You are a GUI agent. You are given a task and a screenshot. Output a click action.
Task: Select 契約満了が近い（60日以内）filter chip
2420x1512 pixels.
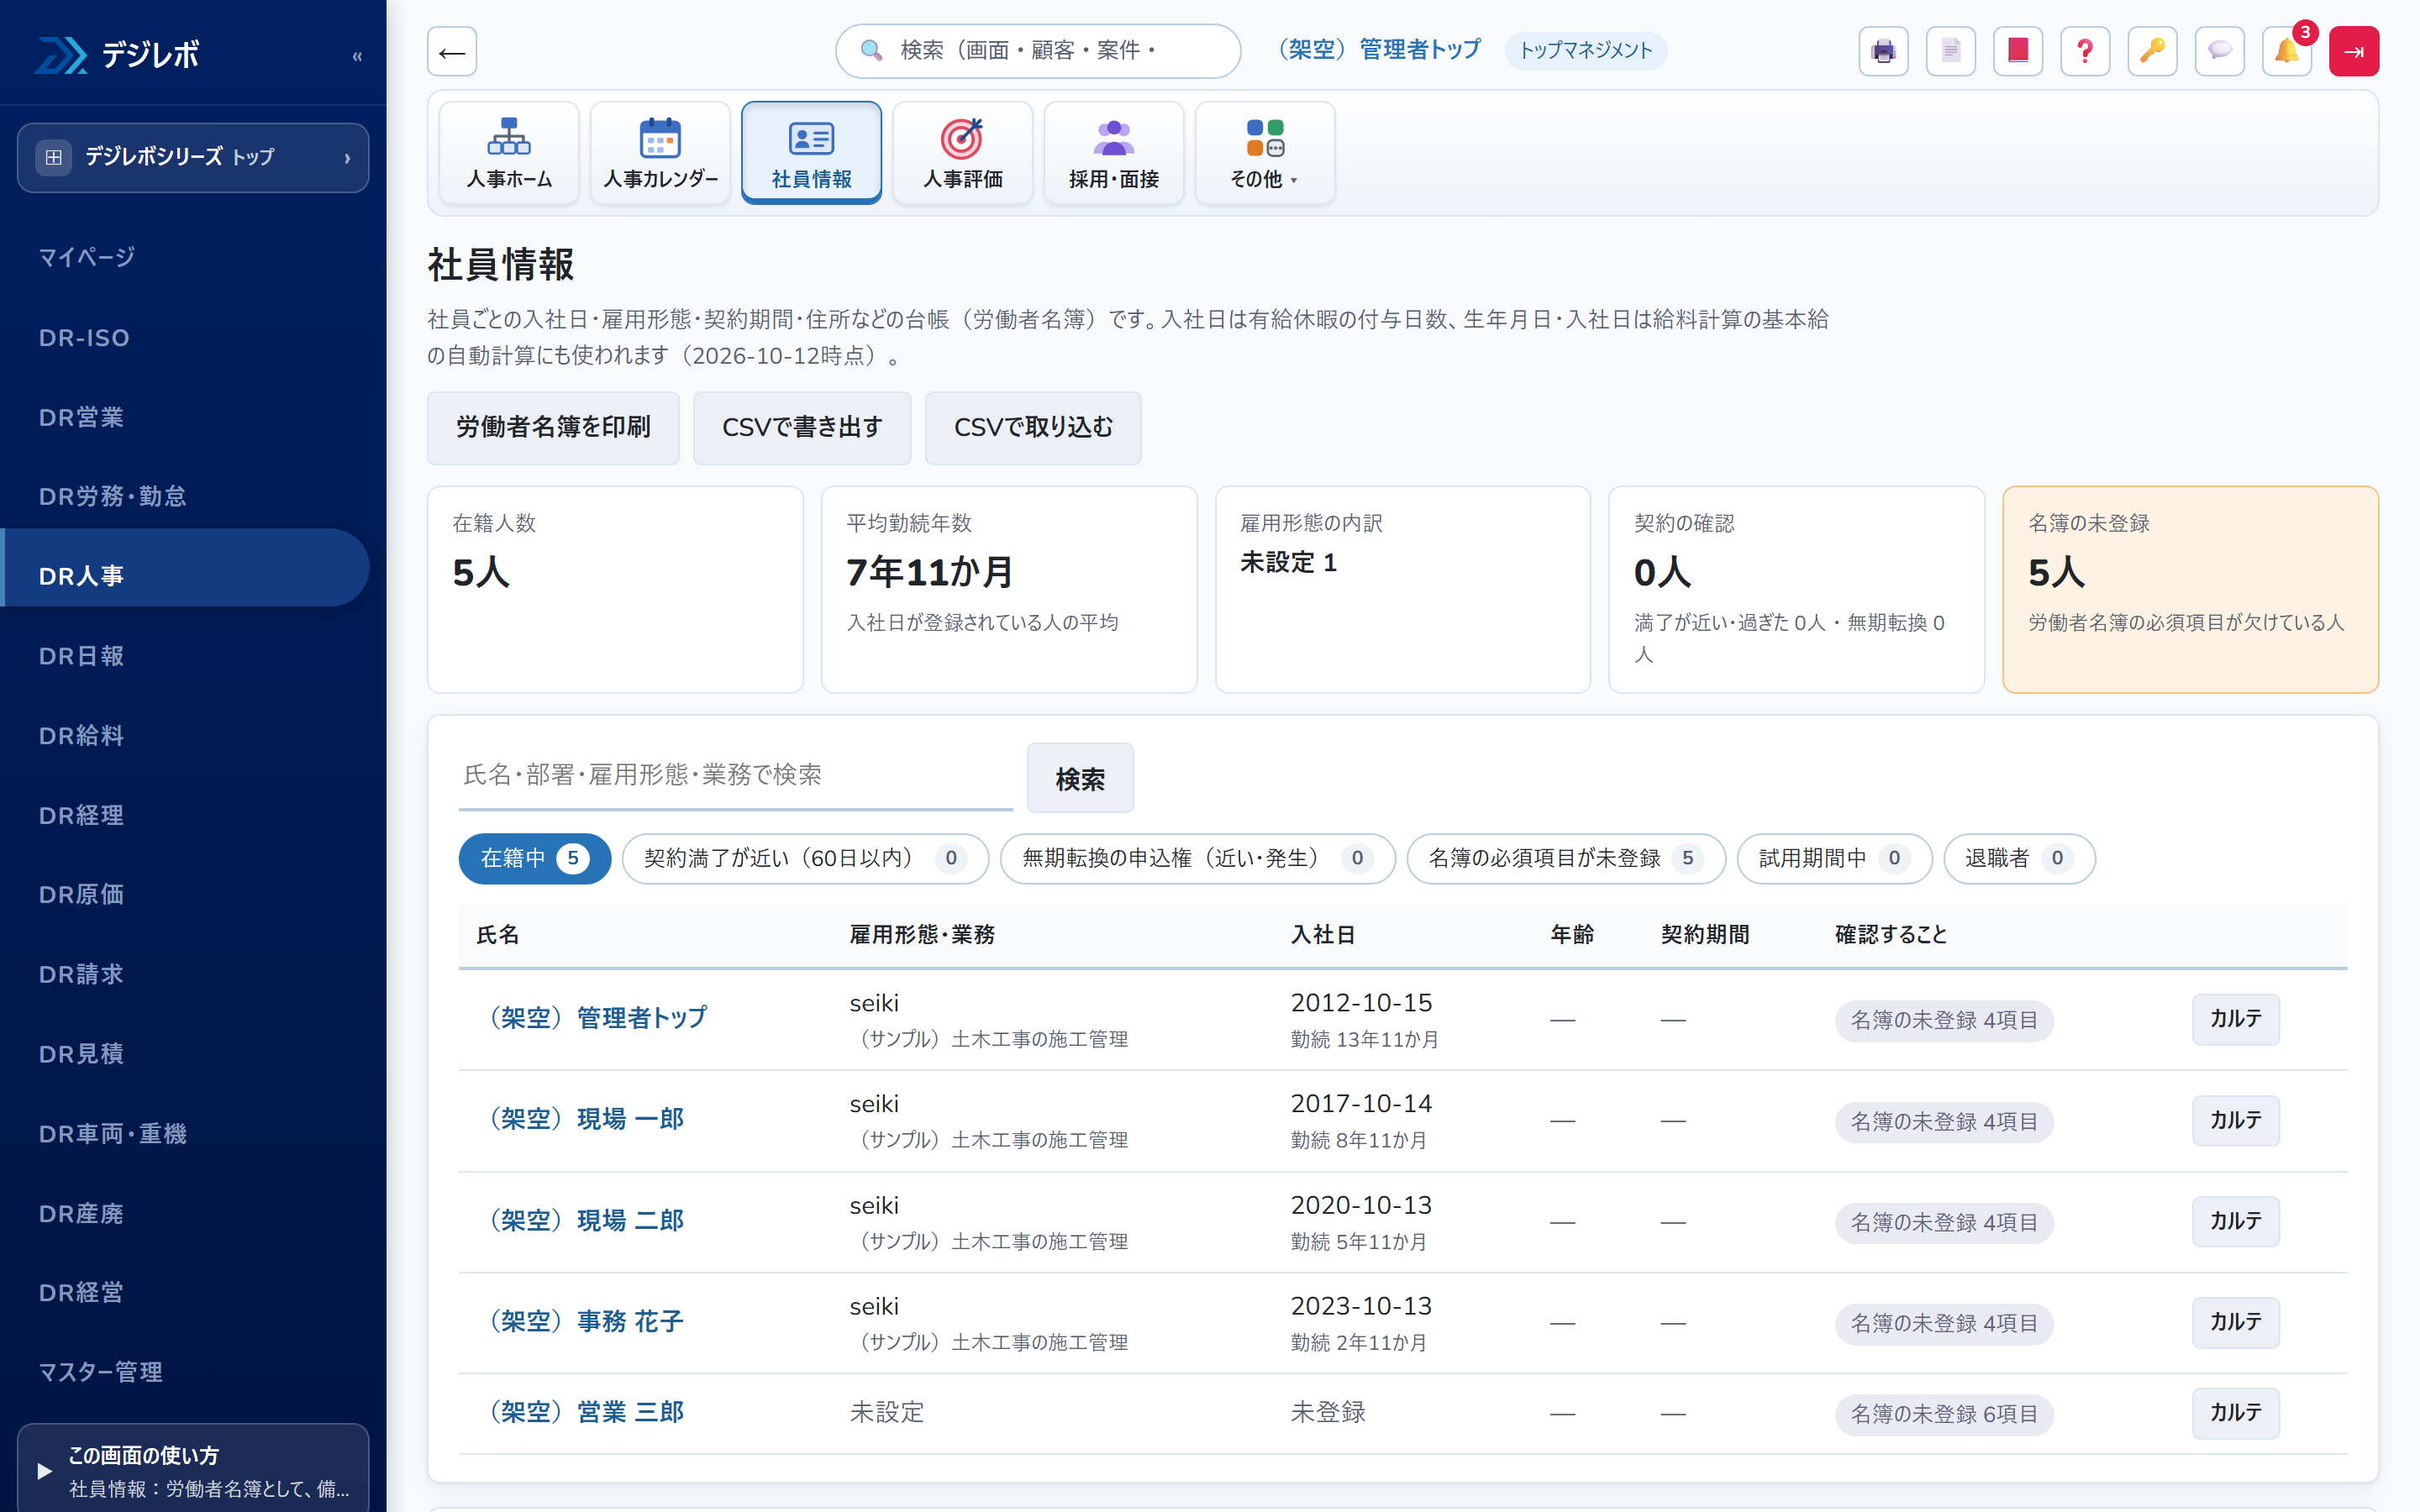pos(805,858)
